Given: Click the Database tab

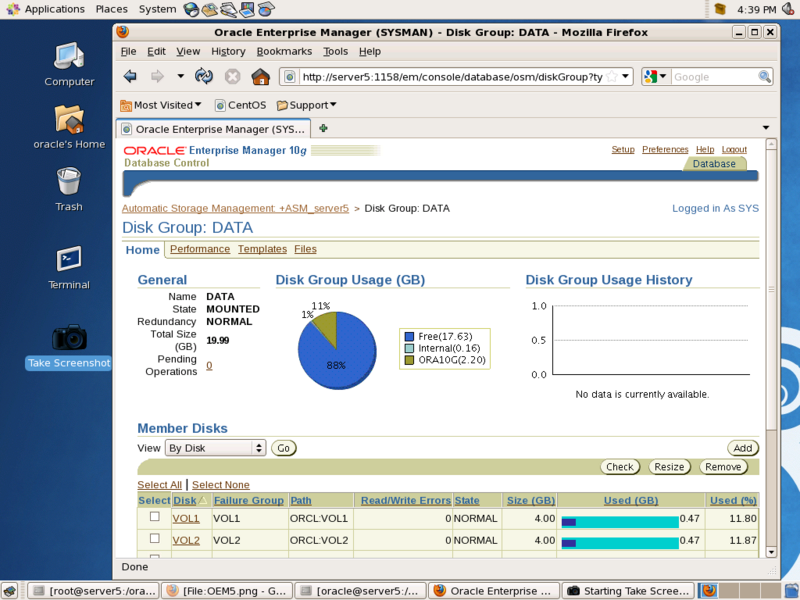Looking at the screenshot, I should click(x=714, y=164).
